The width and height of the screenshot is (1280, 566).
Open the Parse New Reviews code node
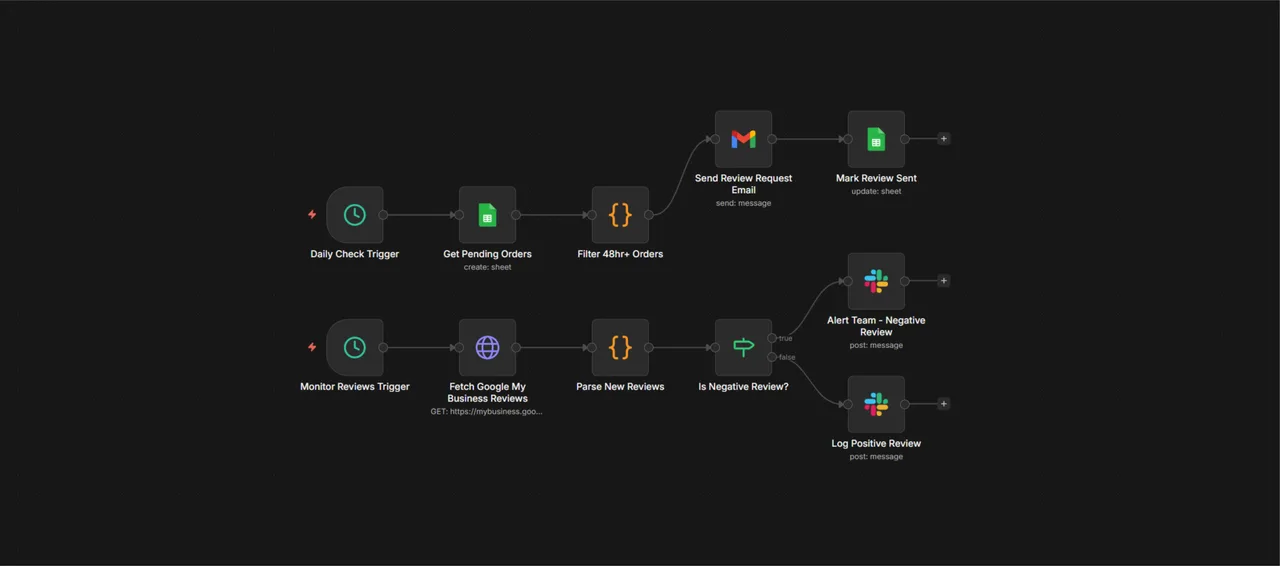[620, 347]
